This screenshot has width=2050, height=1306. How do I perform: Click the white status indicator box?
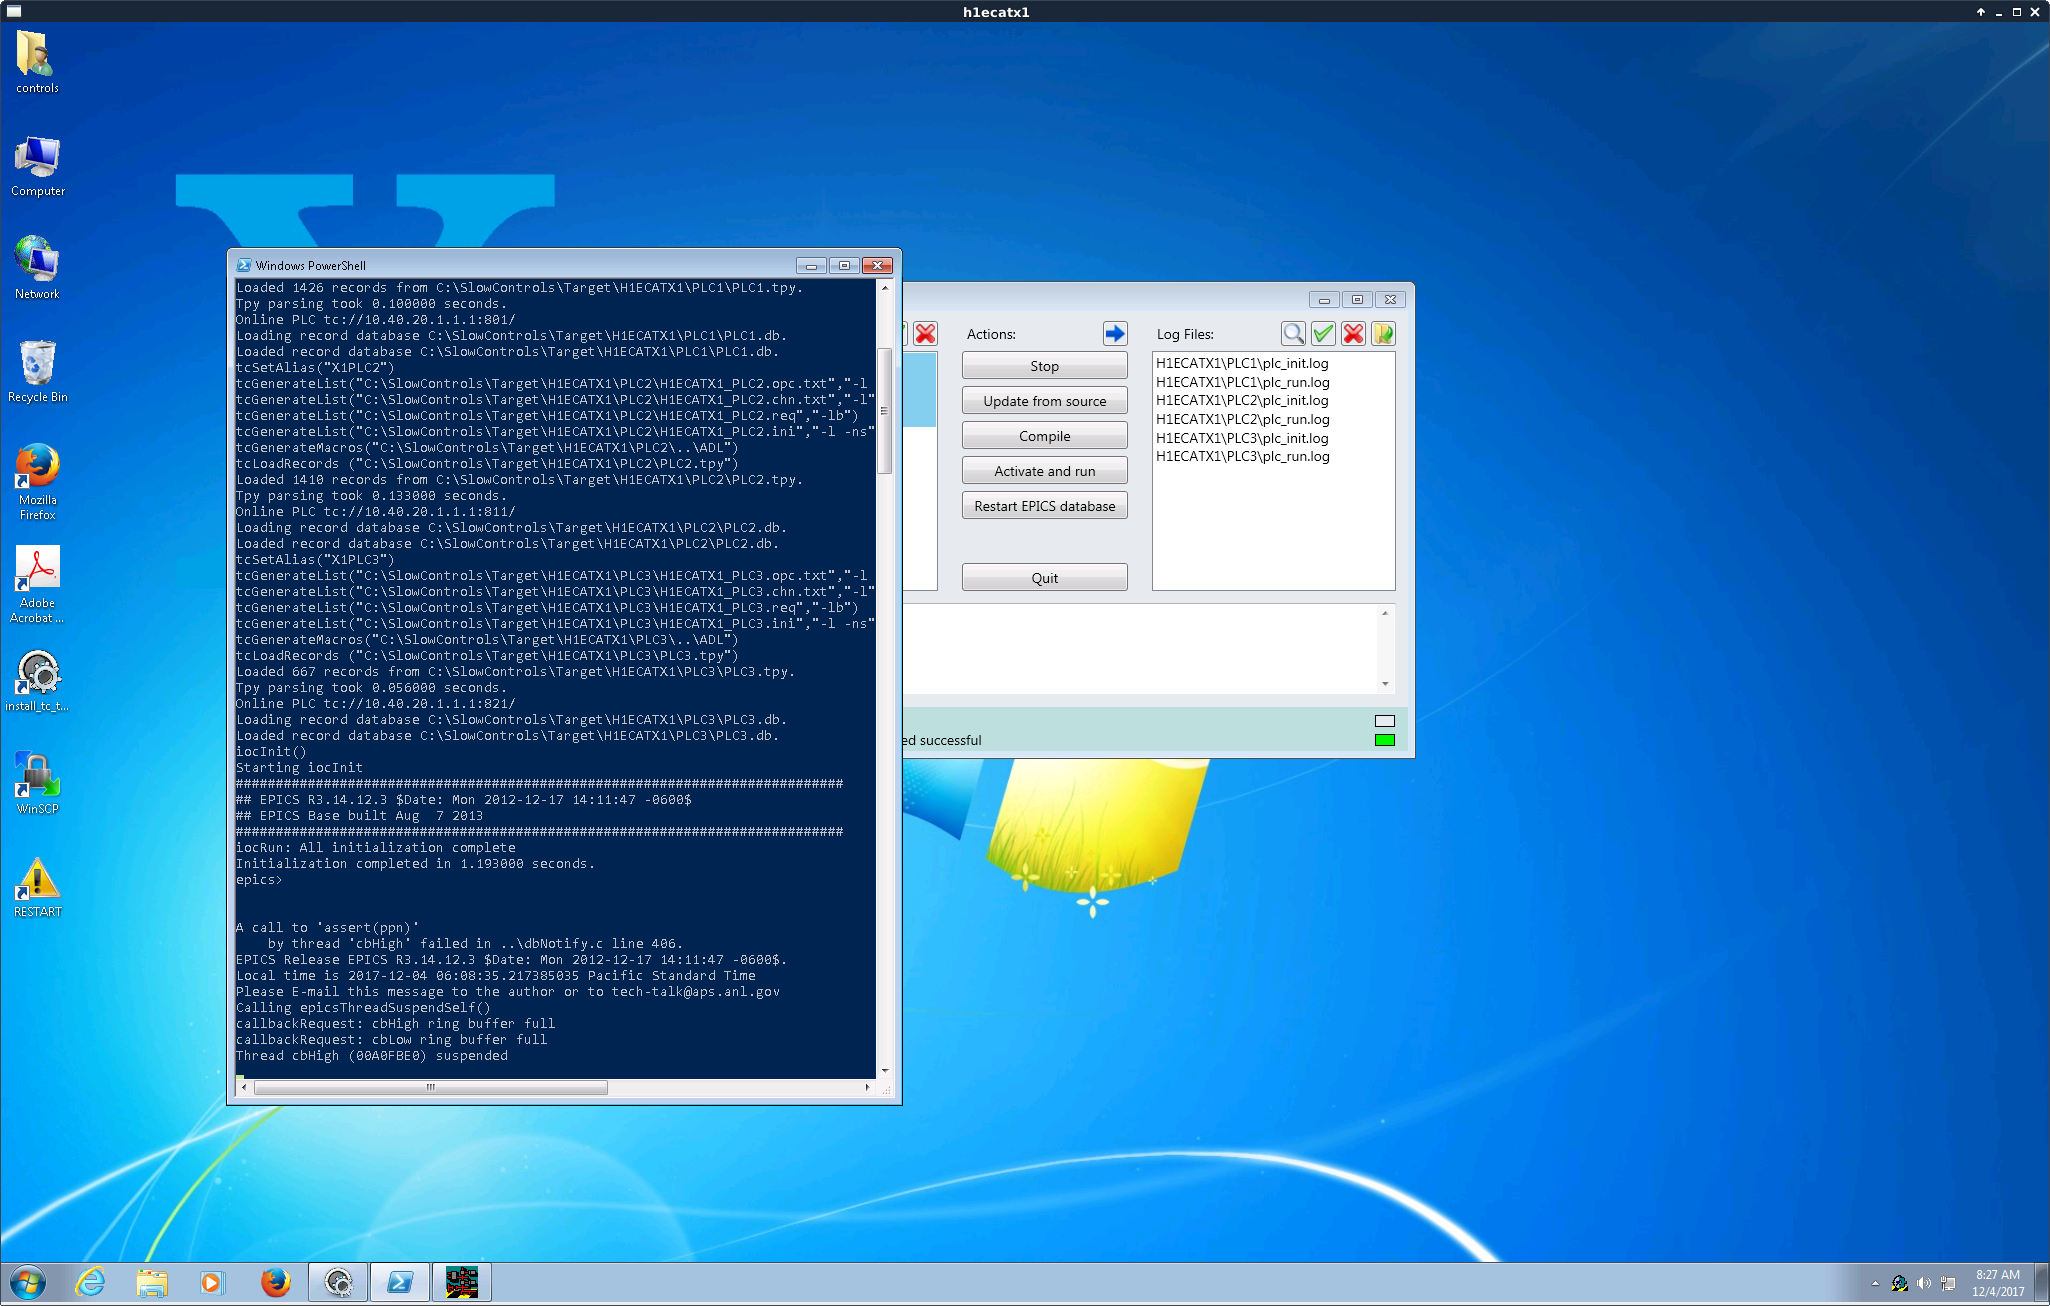1384,721
